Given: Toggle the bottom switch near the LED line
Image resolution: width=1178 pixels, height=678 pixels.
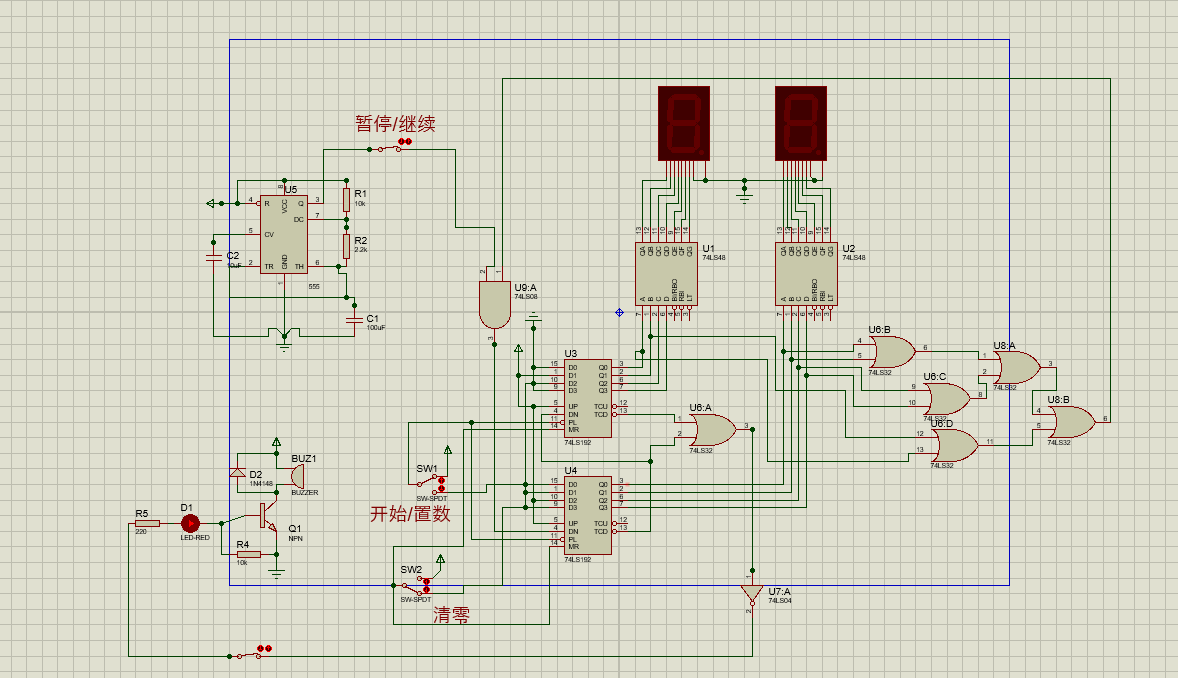Looking at the screenshot, I should coord(248,655).
